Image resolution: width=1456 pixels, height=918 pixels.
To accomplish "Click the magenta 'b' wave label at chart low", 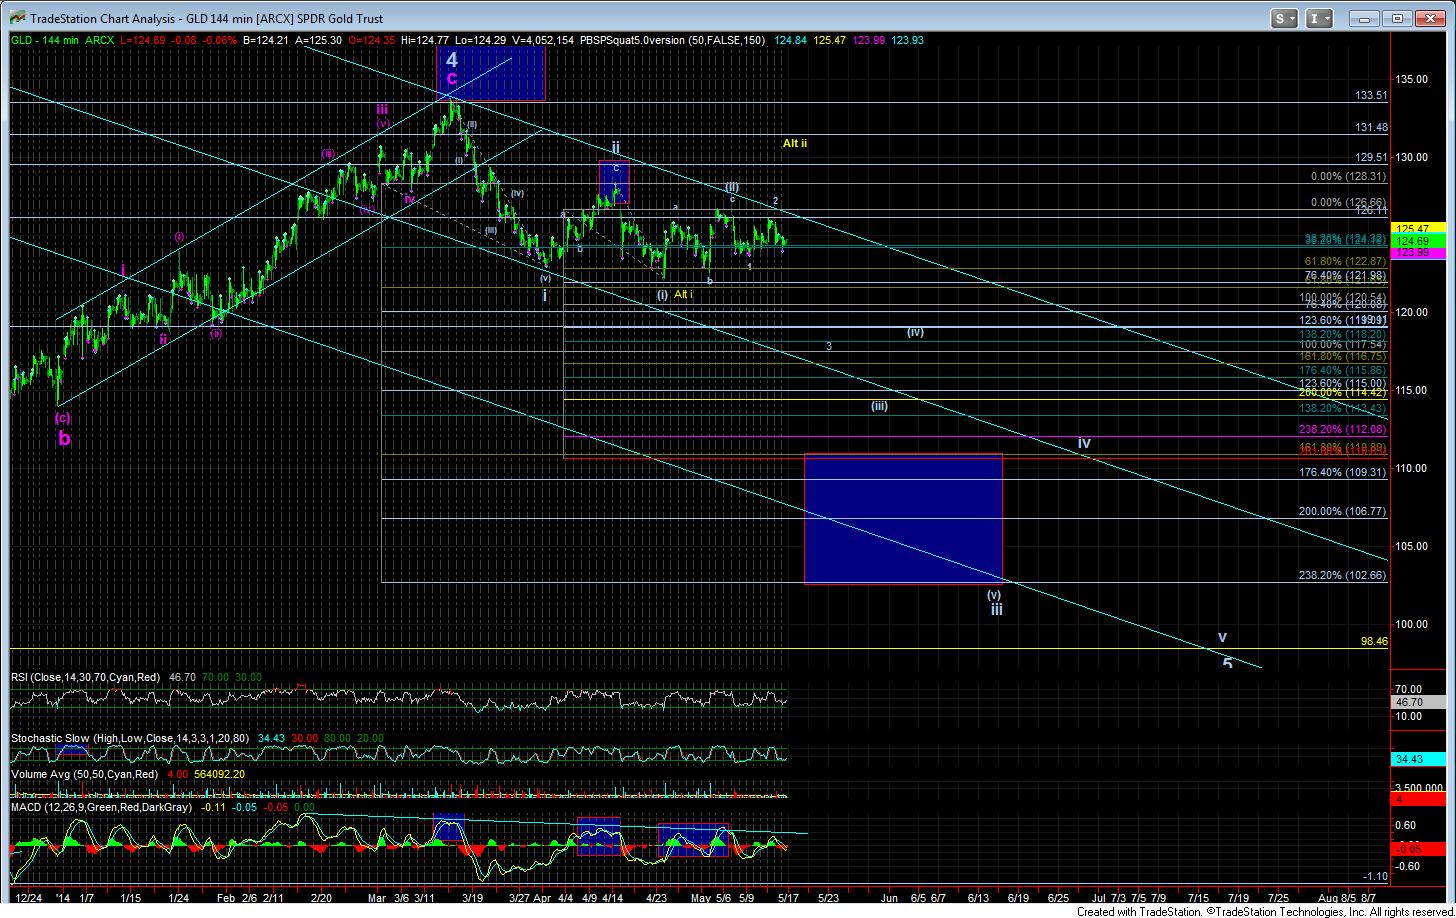I will (x=64, y=438).
